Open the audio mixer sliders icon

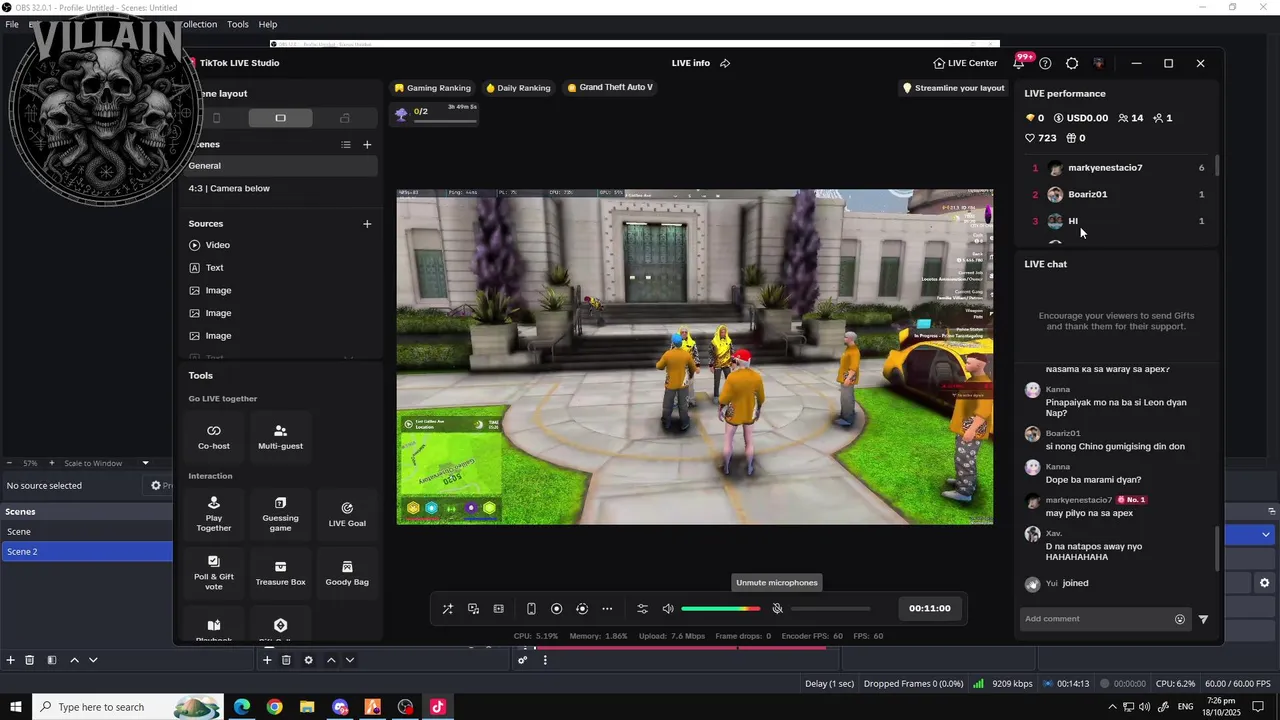pyautogui.click(x=642, y=609)
